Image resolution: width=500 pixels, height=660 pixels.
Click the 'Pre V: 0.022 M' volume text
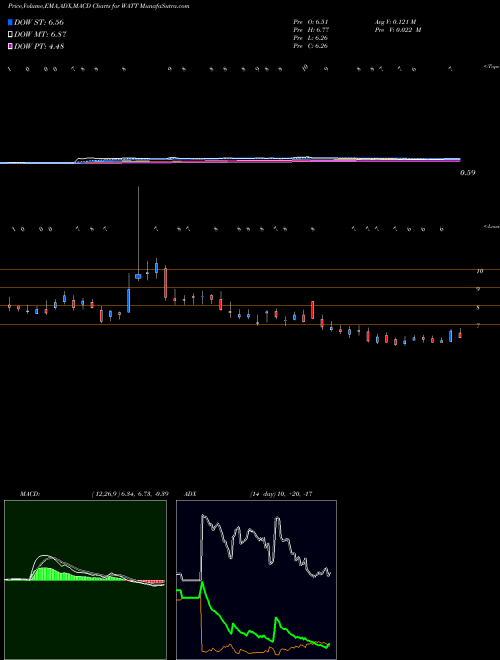pyautogui.click(x=398, y=30)
